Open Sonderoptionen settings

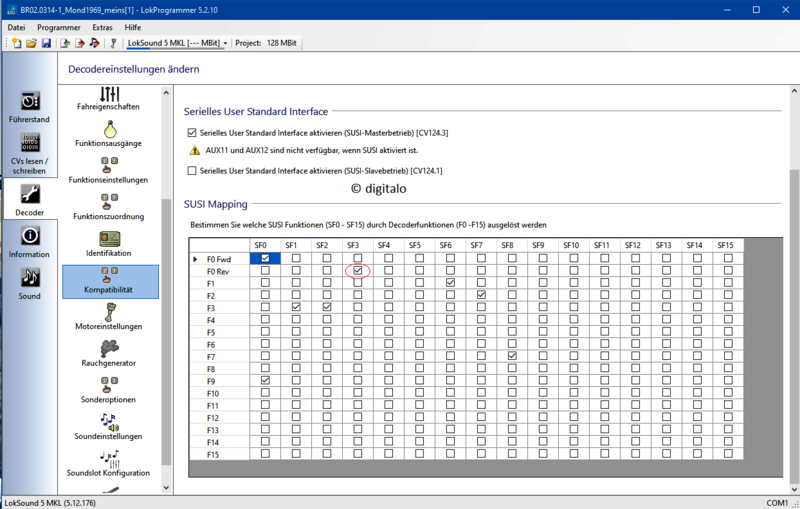(108, 390)
